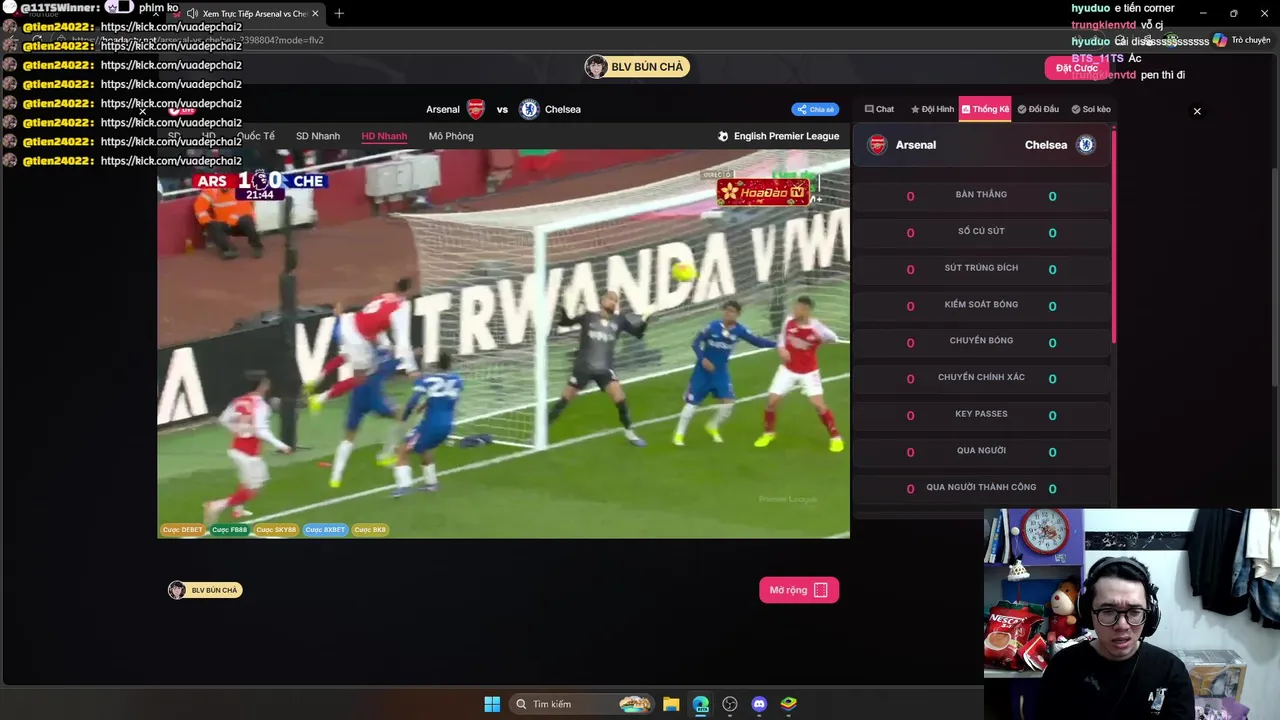Close the Xem Trực Tiếp Arsenal browser tab
1280x720 pixels.
pyautogui.click(x=316, y=14)
